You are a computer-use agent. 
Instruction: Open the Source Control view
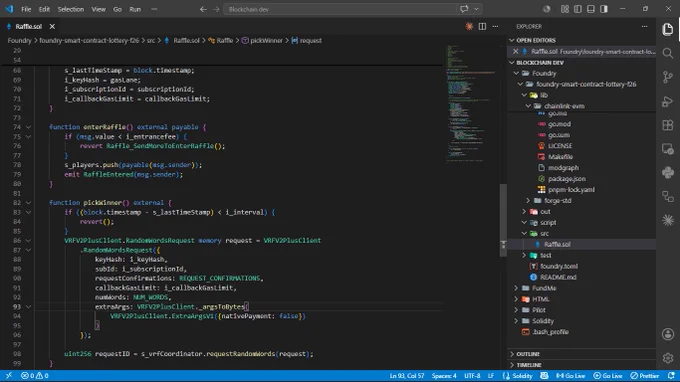click(668, 77)
